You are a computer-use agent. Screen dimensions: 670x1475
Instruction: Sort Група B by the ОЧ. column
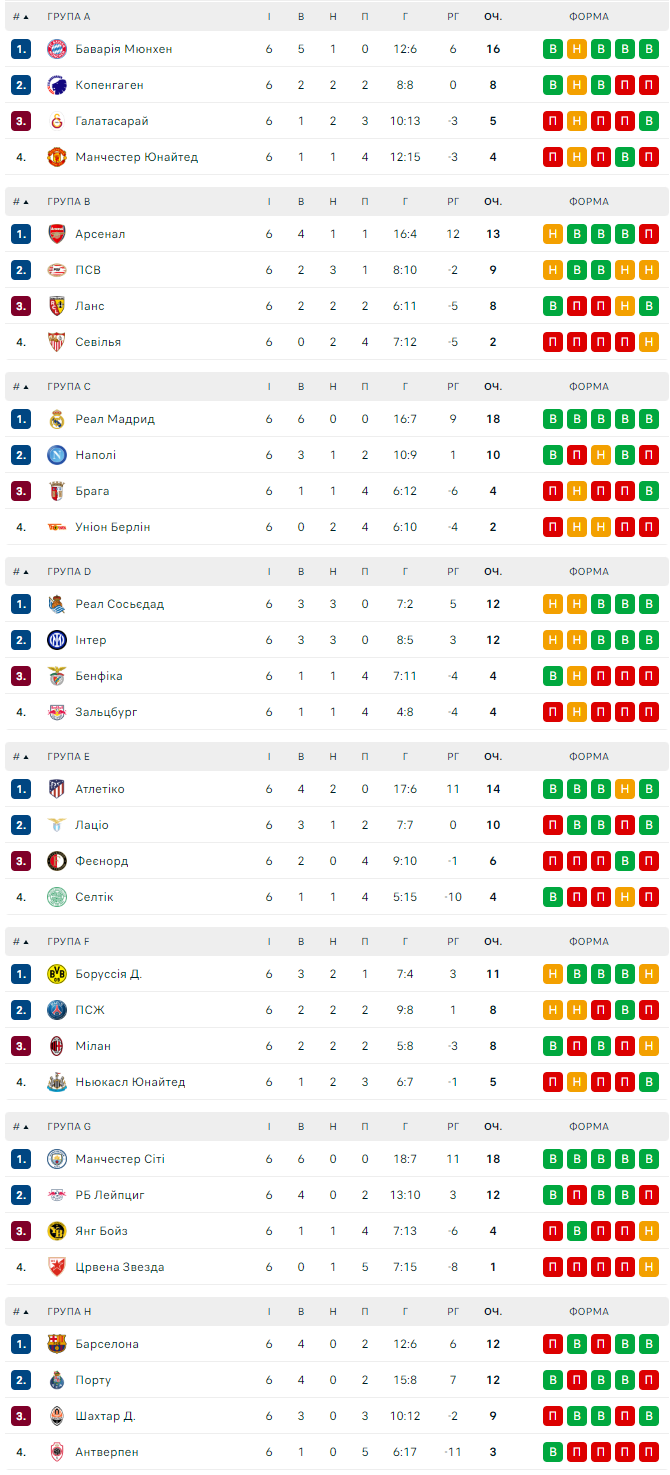[493, 202]
